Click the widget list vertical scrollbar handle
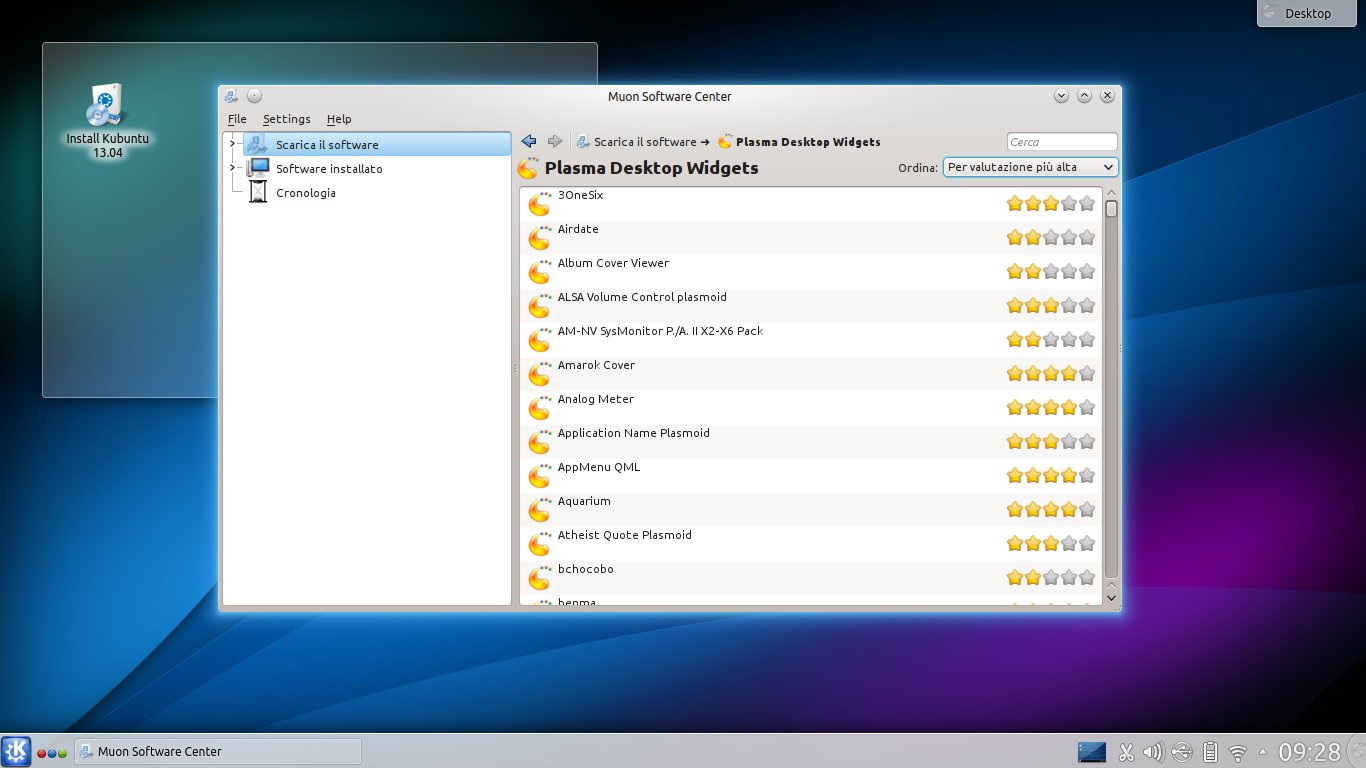The image size is (1366, 768). pos(1111,209)
